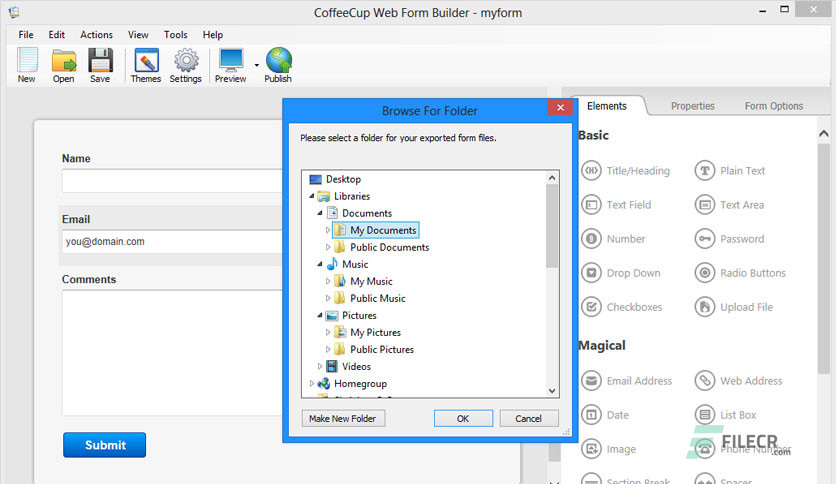Add an Email Address element

[x=626, y=381]
